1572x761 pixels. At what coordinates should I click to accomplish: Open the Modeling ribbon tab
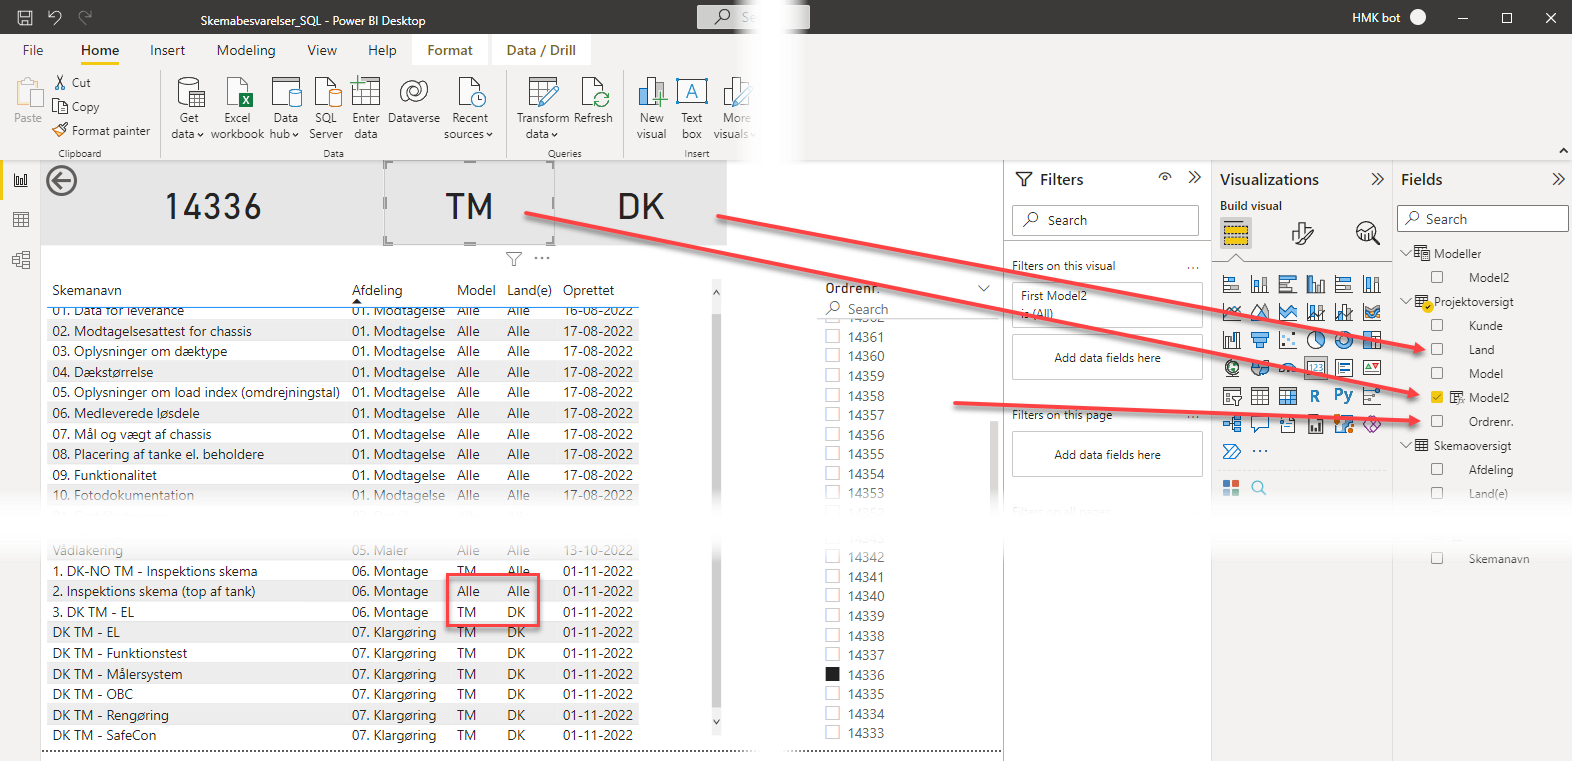click(246, 50)
